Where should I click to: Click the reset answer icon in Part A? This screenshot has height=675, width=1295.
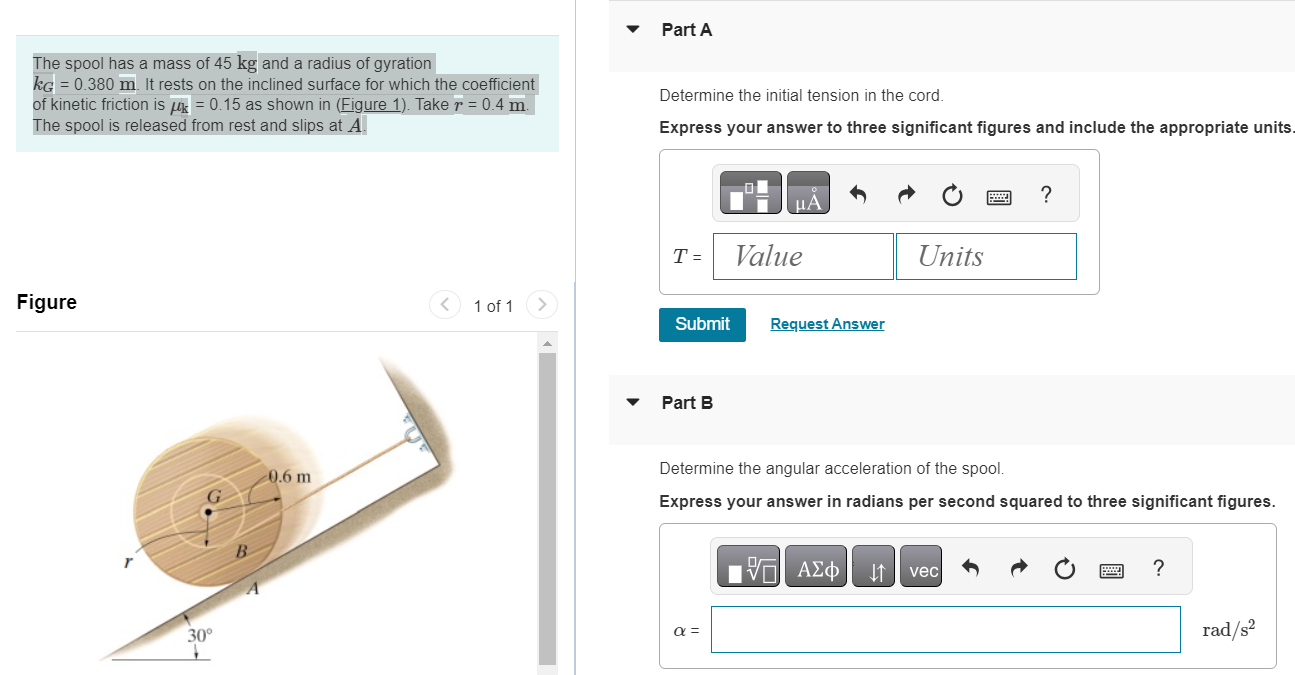click(951, 194)
